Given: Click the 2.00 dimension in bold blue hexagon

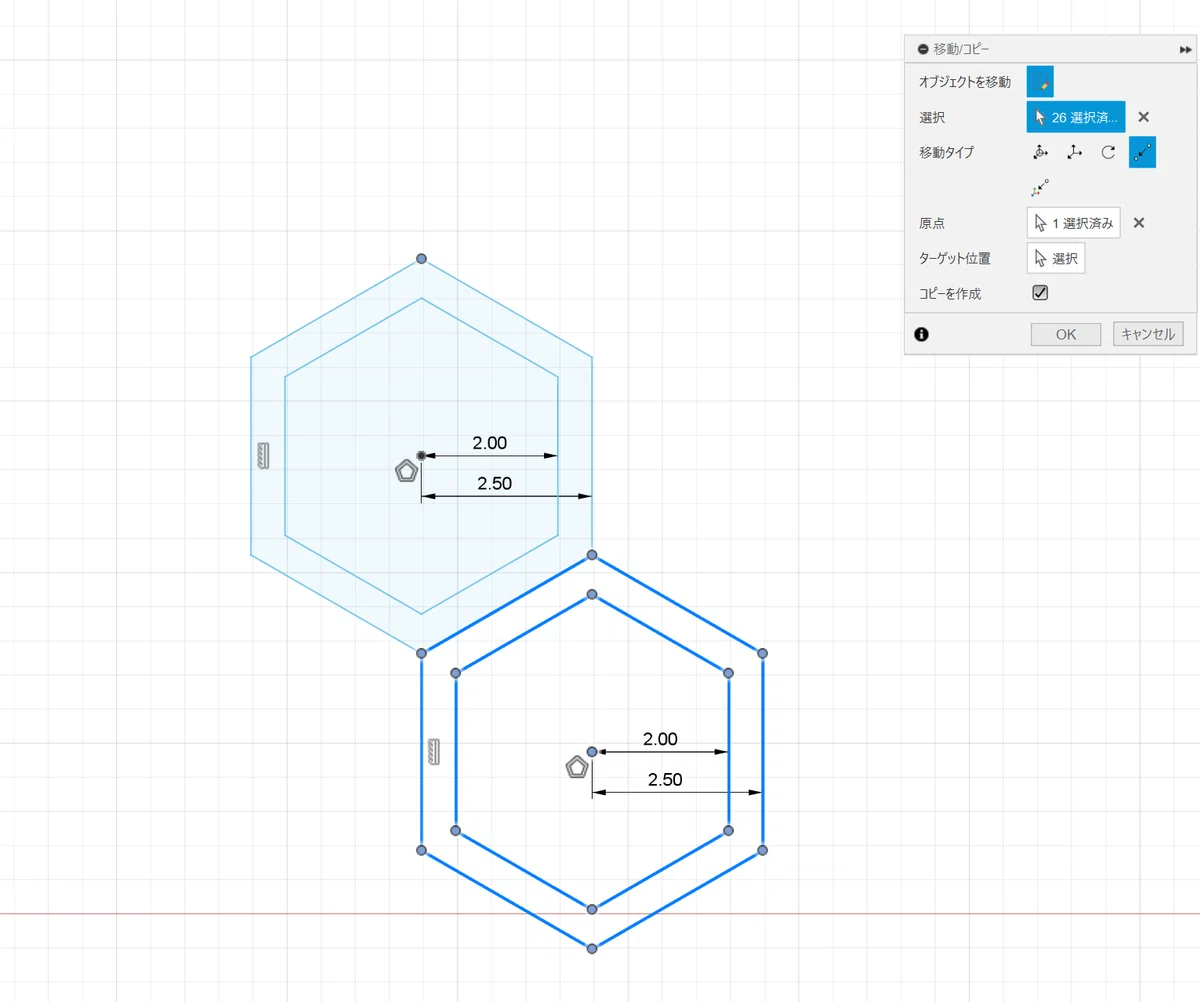Looking at the screenshot, I should click(x=660, y=739).
